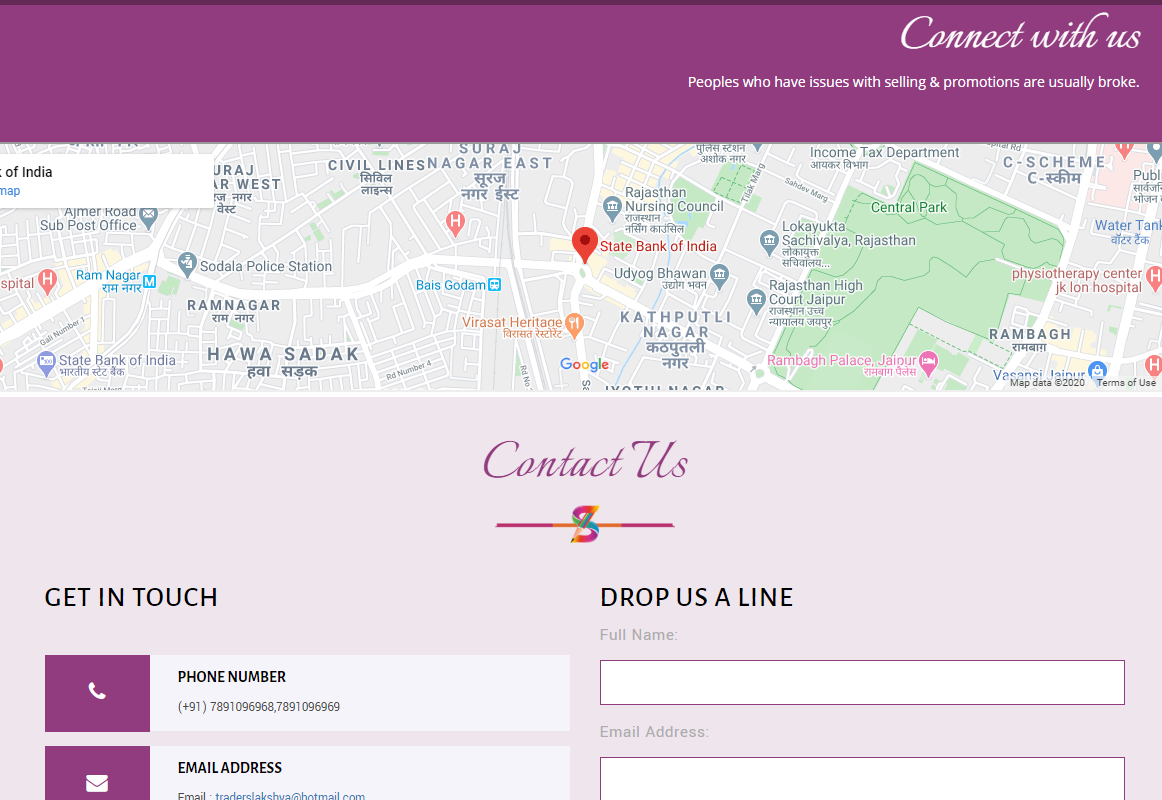Click into the Full Name input field
The height and width of the screenshot is (800, 1162).
862,682
